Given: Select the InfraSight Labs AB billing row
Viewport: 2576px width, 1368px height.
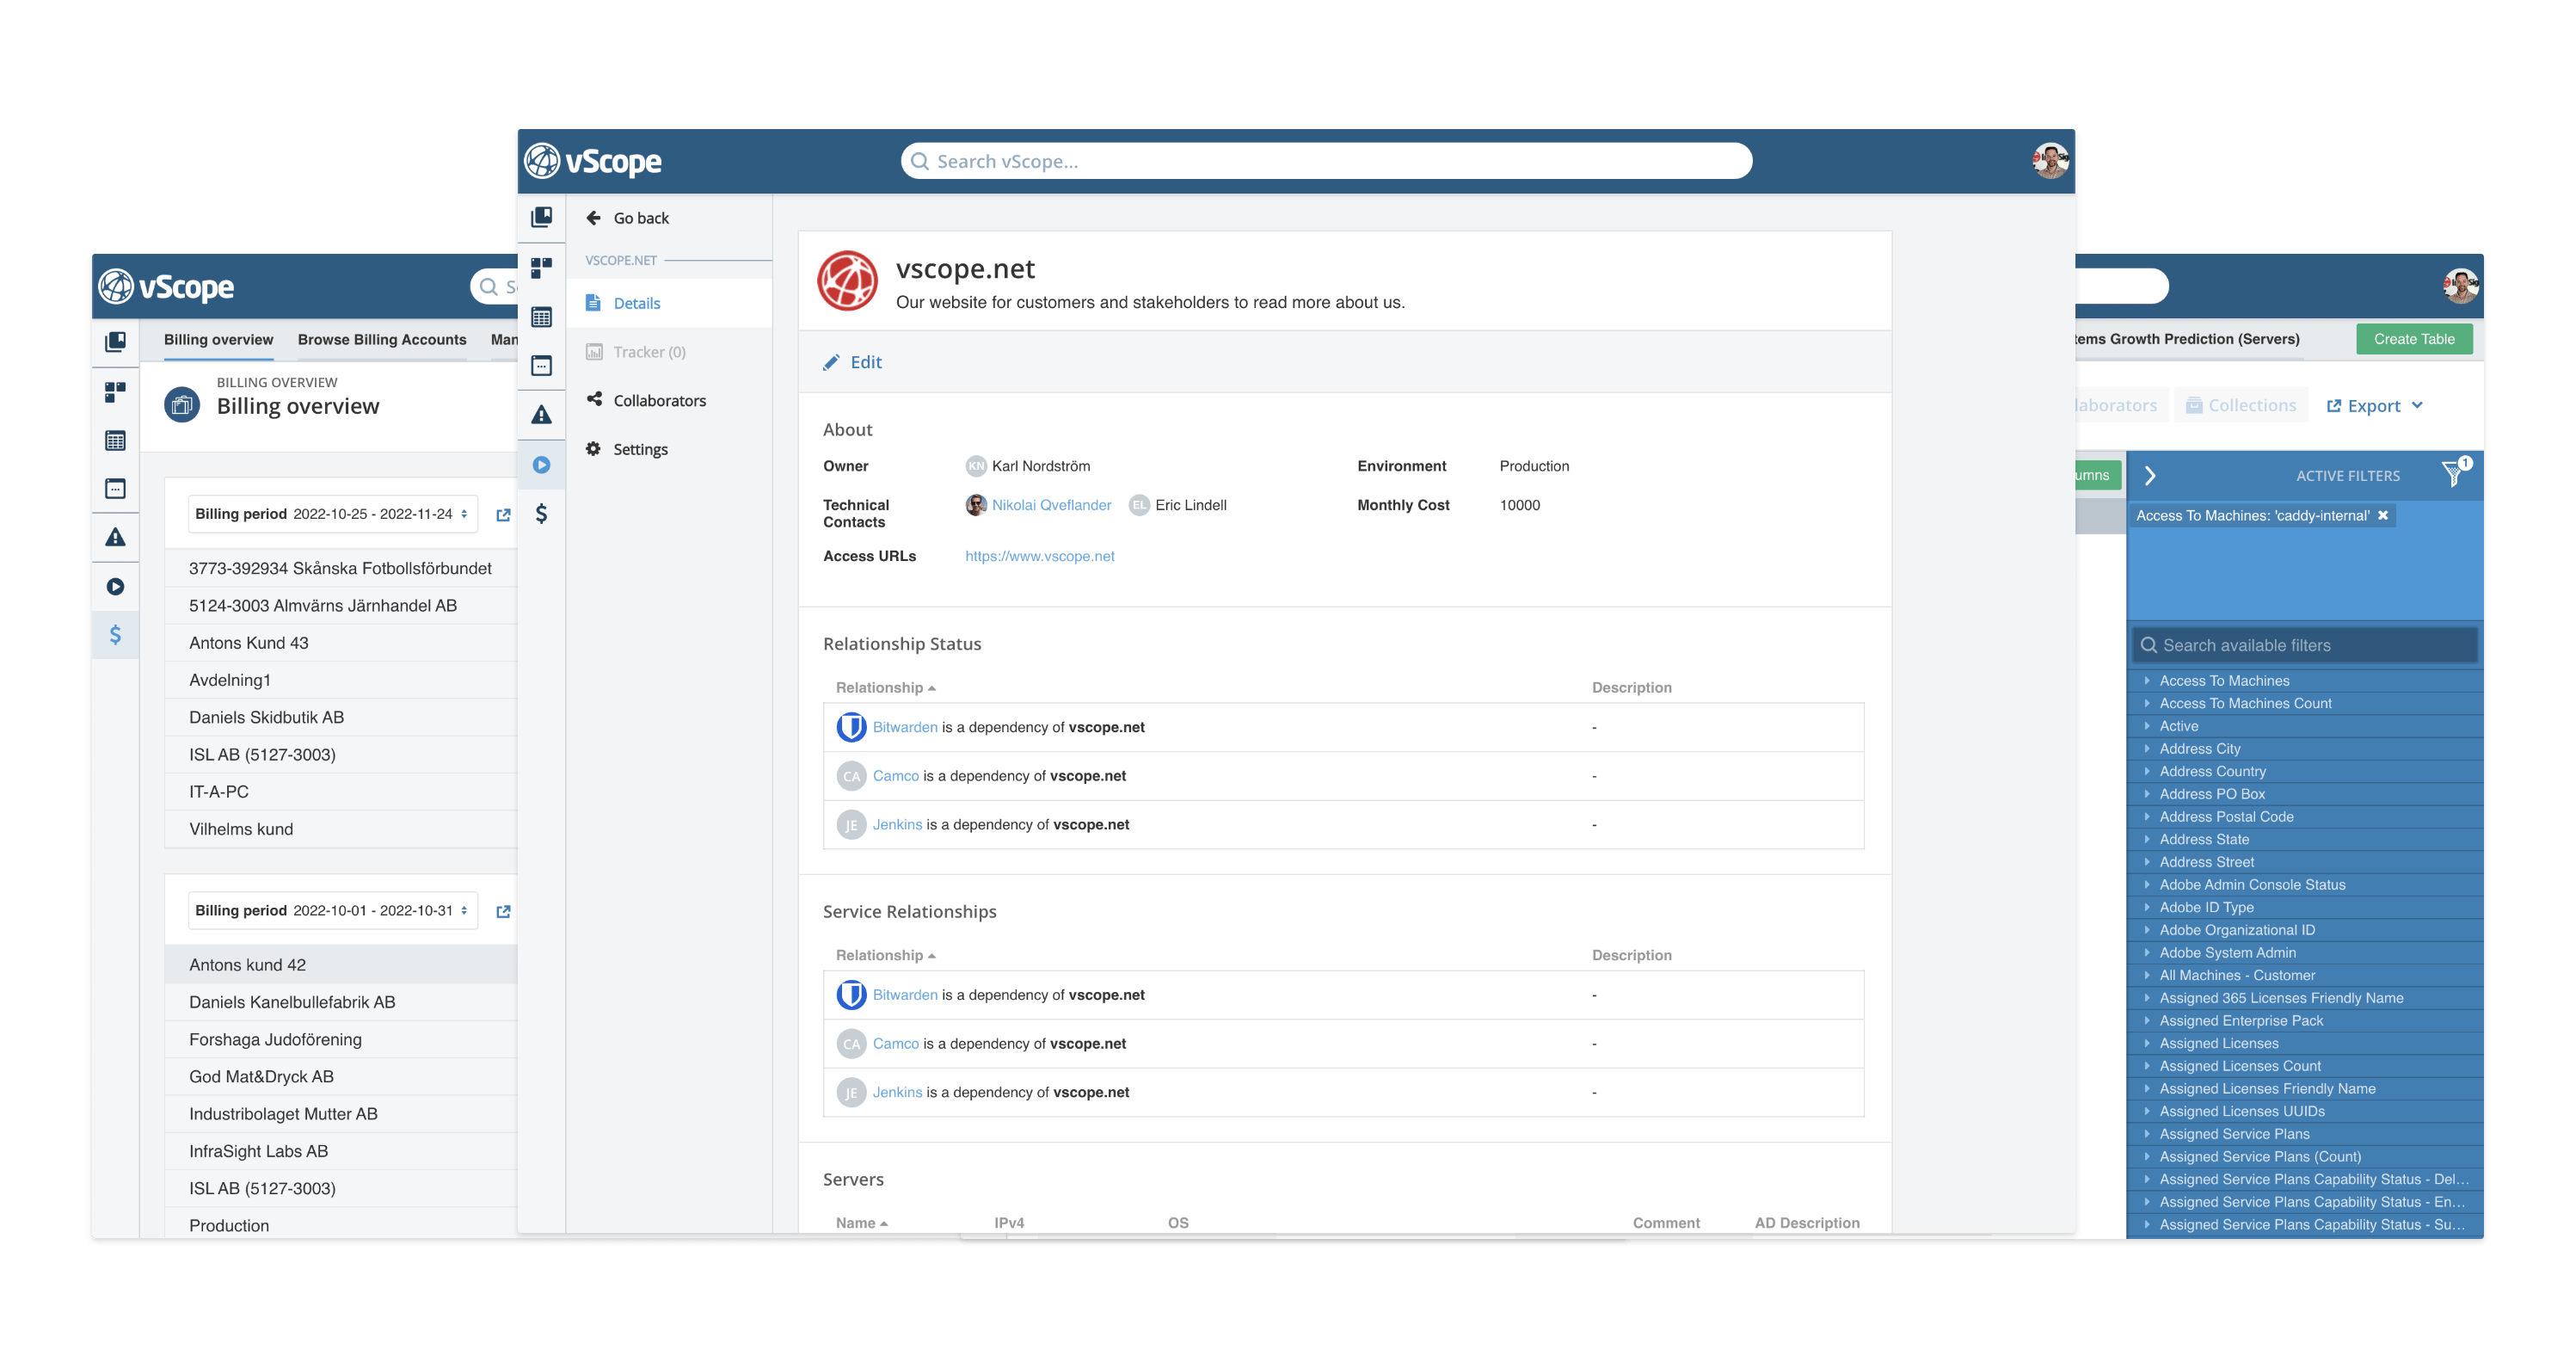Looking at the screenshot, I should 340,1151.
